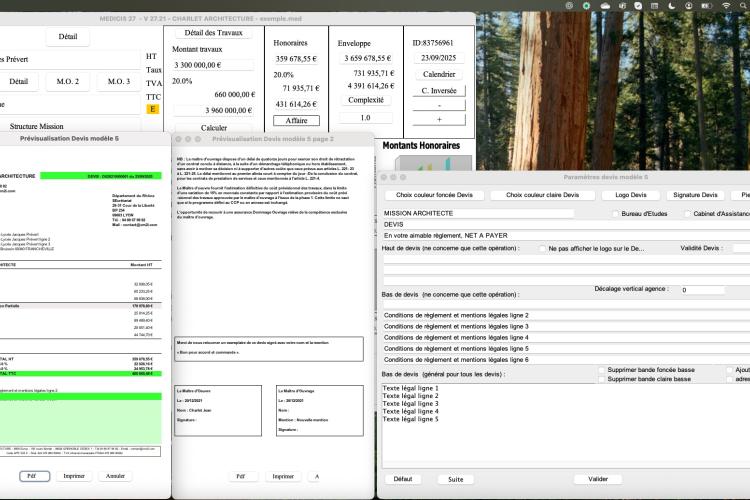This screenshot has height=500, width=750.
Task: Open the Signature Devis button
Action: pos(695,195)
